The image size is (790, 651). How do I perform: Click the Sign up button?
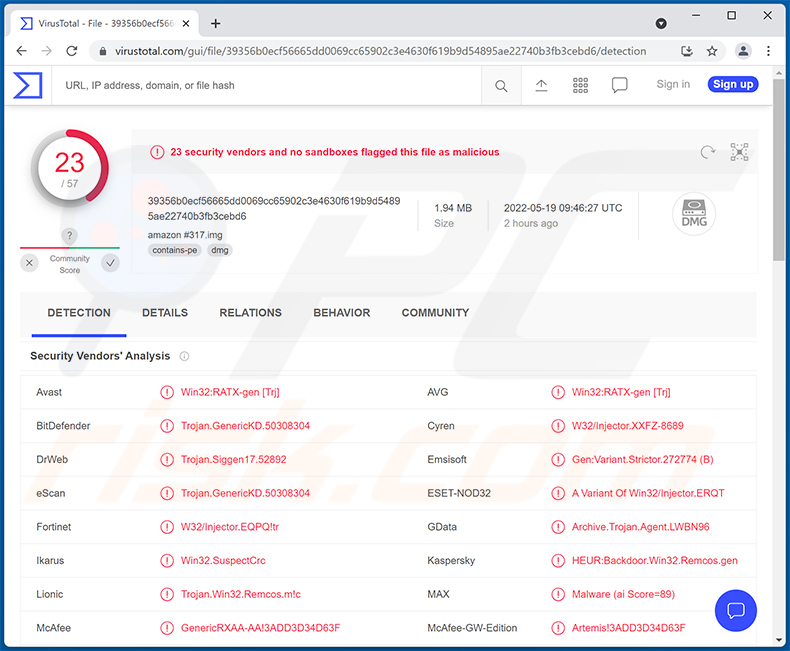[x=733, y=84]
